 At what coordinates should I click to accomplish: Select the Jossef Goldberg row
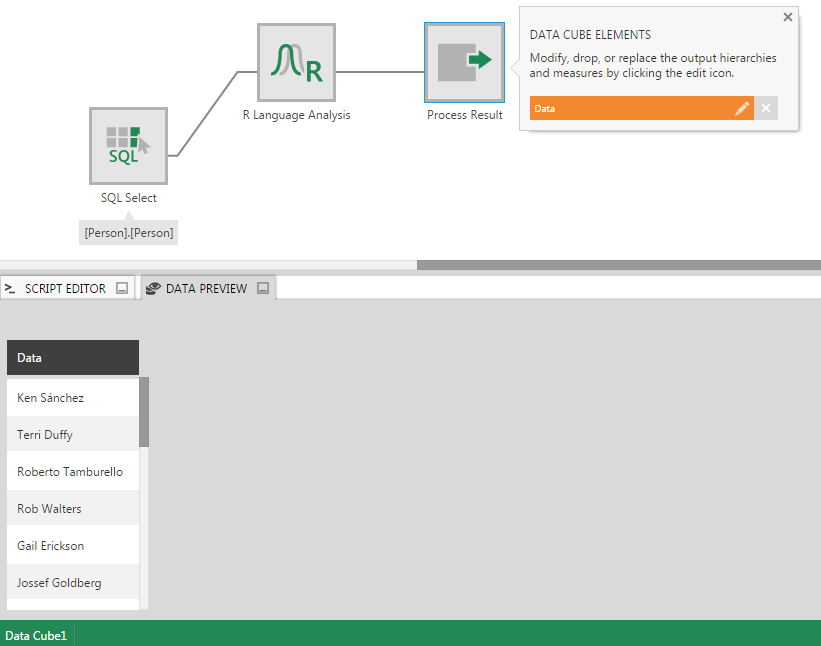(72, 582)
